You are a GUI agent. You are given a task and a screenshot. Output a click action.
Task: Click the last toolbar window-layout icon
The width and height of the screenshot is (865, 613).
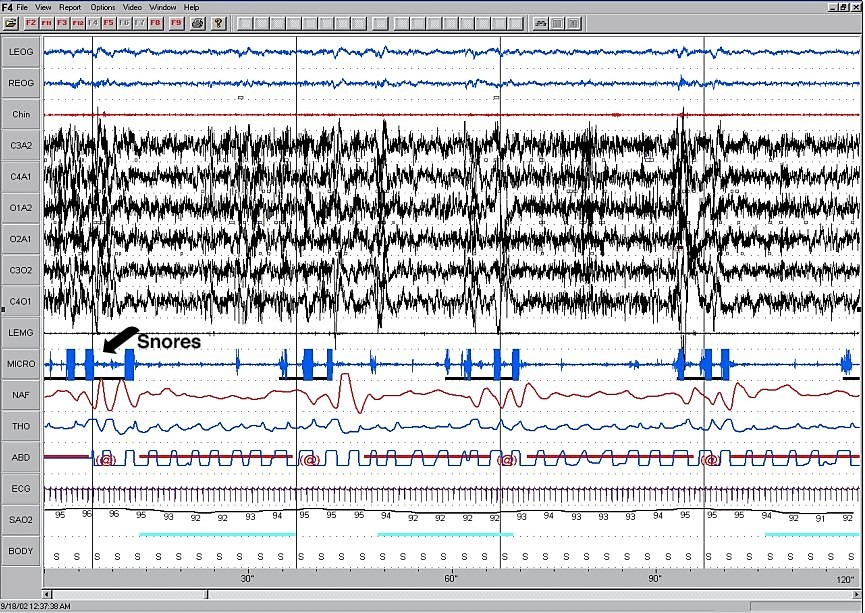click(x=574, y=23)
